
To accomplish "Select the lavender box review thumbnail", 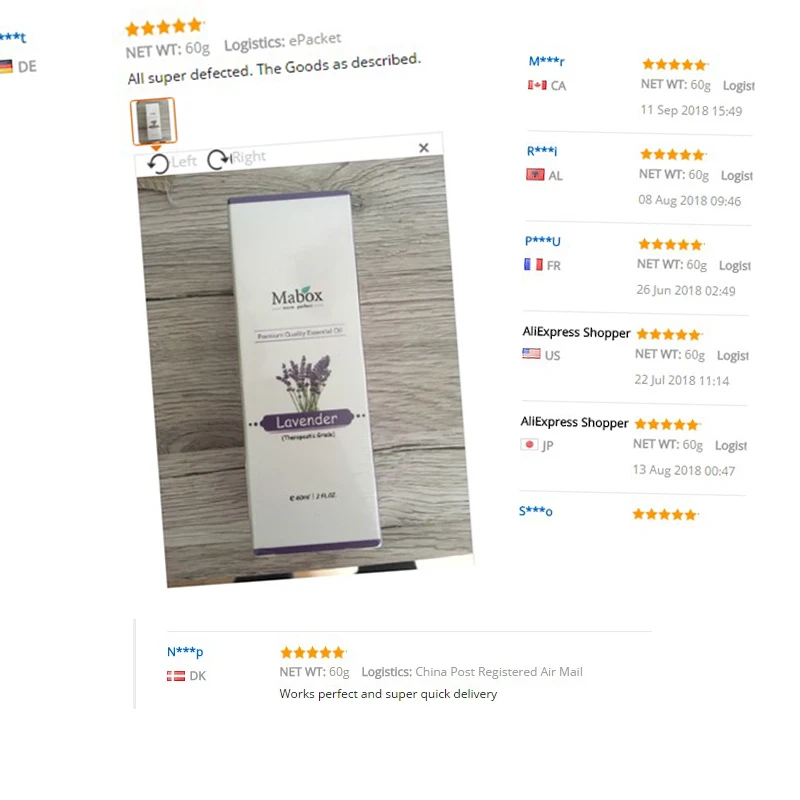I will (154, 121).
